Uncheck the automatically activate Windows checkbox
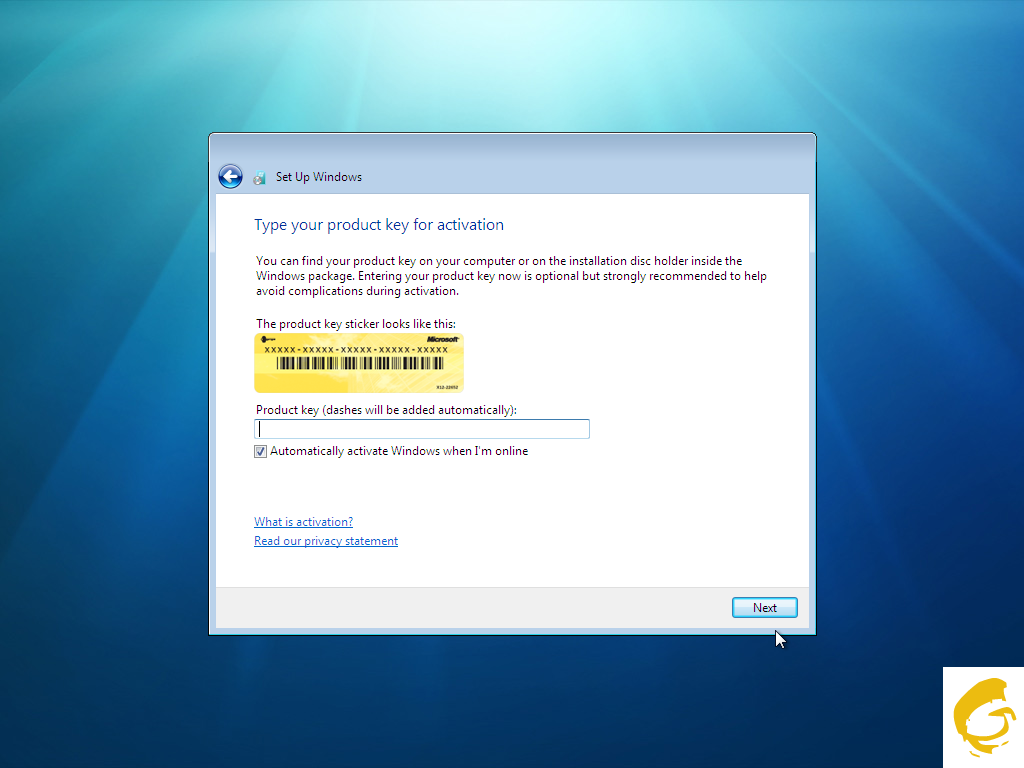The width and height of the screenshot is (1024, 768). point(261,452)
